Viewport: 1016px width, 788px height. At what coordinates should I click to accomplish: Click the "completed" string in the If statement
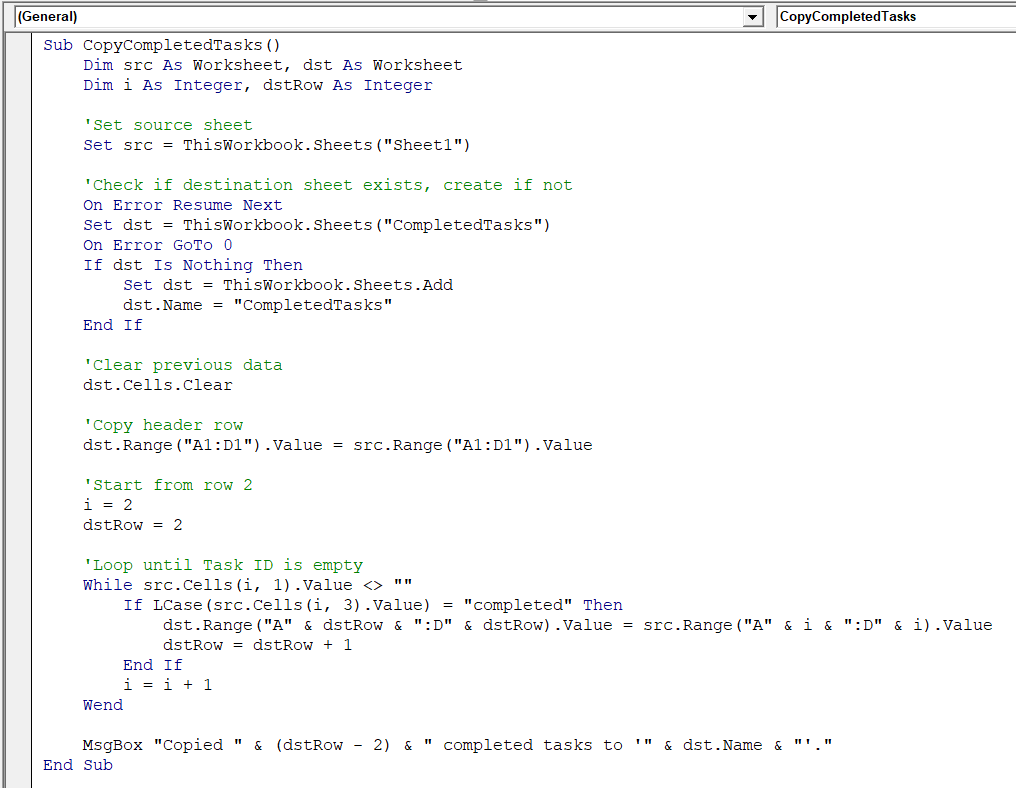coord(517,605)
